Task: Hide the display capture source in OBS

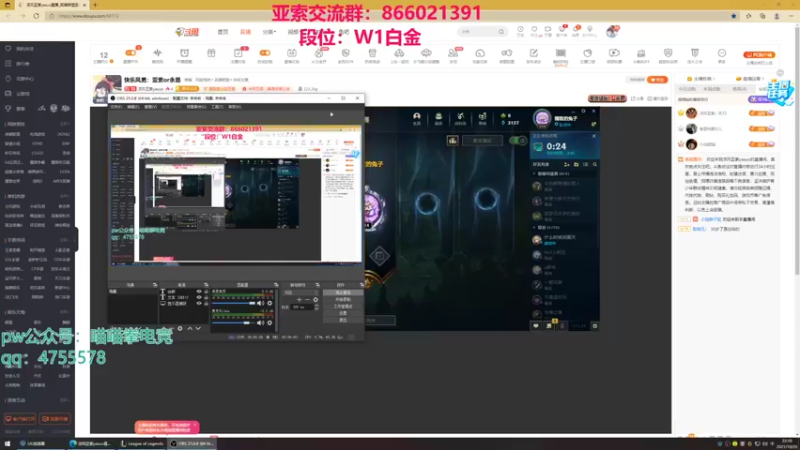Action: pyautogui.click(x=199, y=304)
